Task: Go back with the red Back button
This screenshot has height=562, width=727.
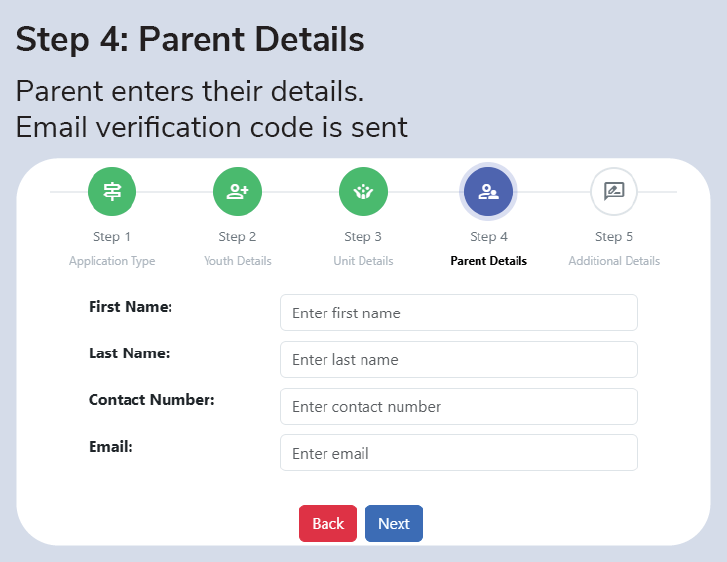Action: (x=328, y=524)
